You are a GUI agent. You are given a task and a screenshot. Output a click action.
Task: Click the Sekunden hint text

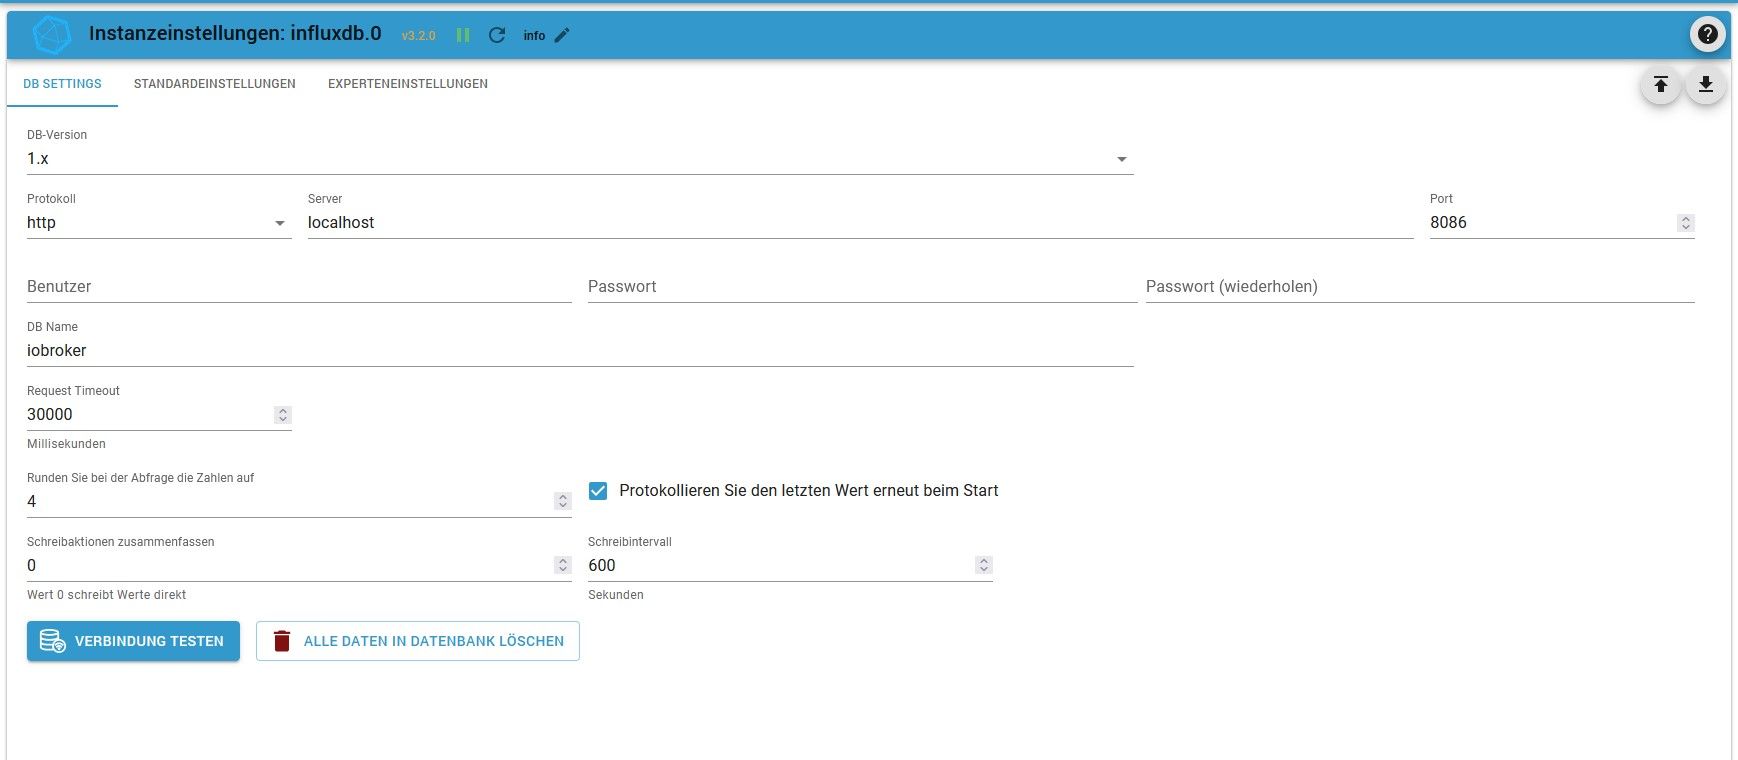click(x=616, y=595)
